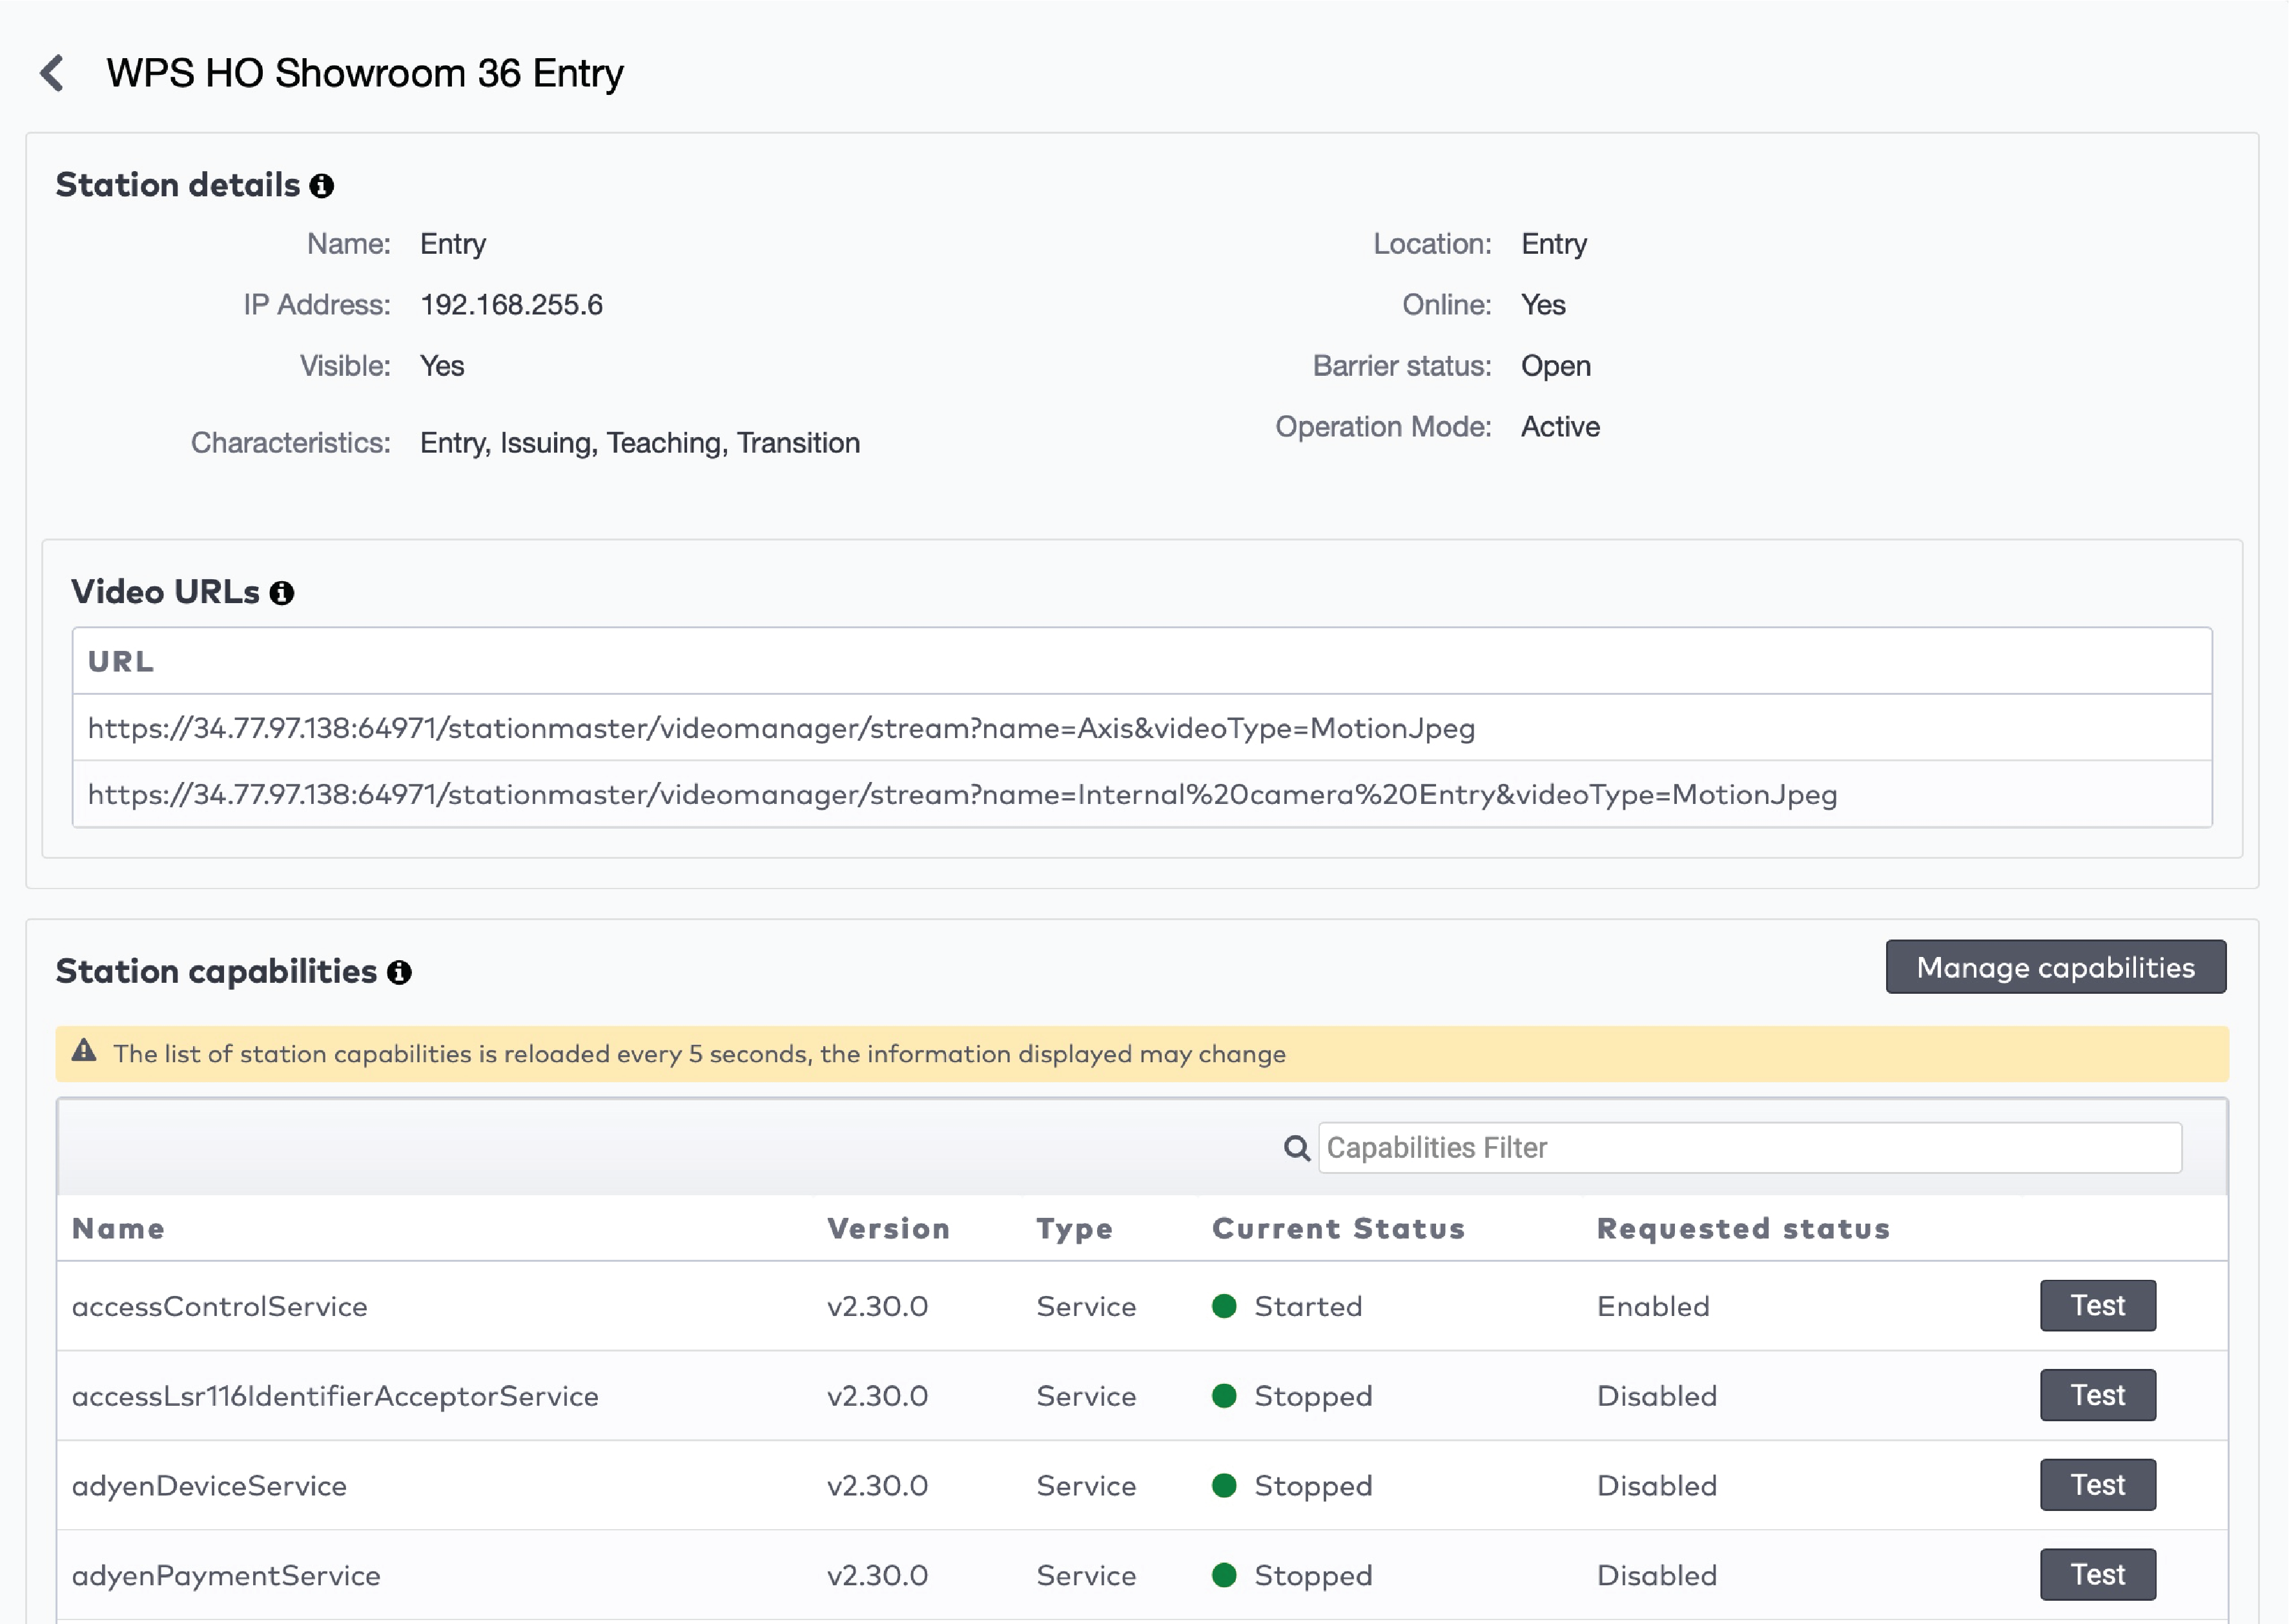This screenshot has width=2289, height=1624.
Task: Test the adyenPaymentService capability
Action: (2097, 1574)
